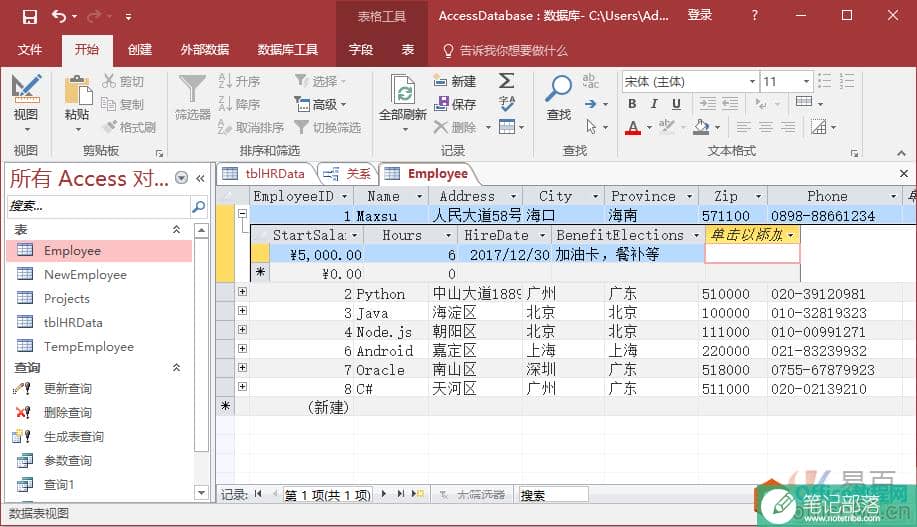Click the Totals sigma icon

point(506,81)
